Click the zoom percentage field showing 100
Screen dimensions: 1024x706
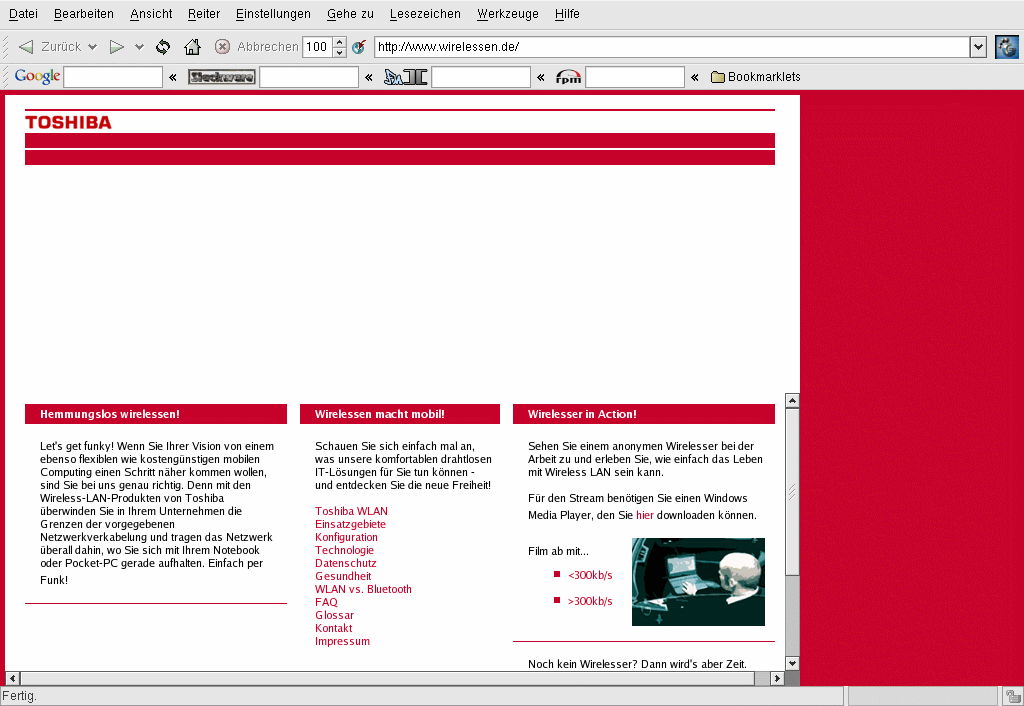[317, 47]
